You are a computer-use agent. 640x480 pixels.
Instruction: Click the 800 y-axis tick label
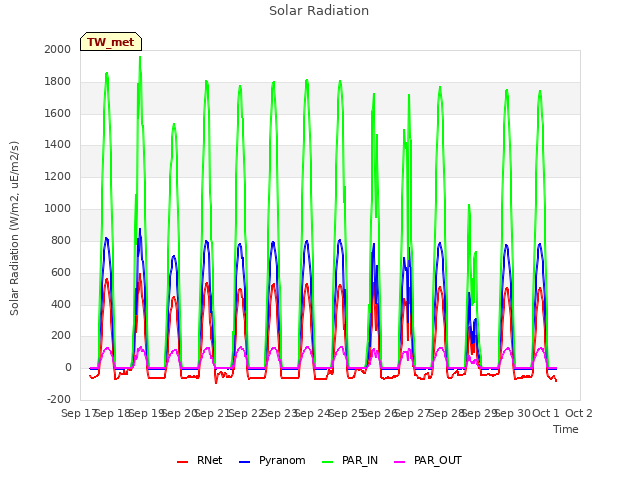pyautogui.click(x=61, y=240)
